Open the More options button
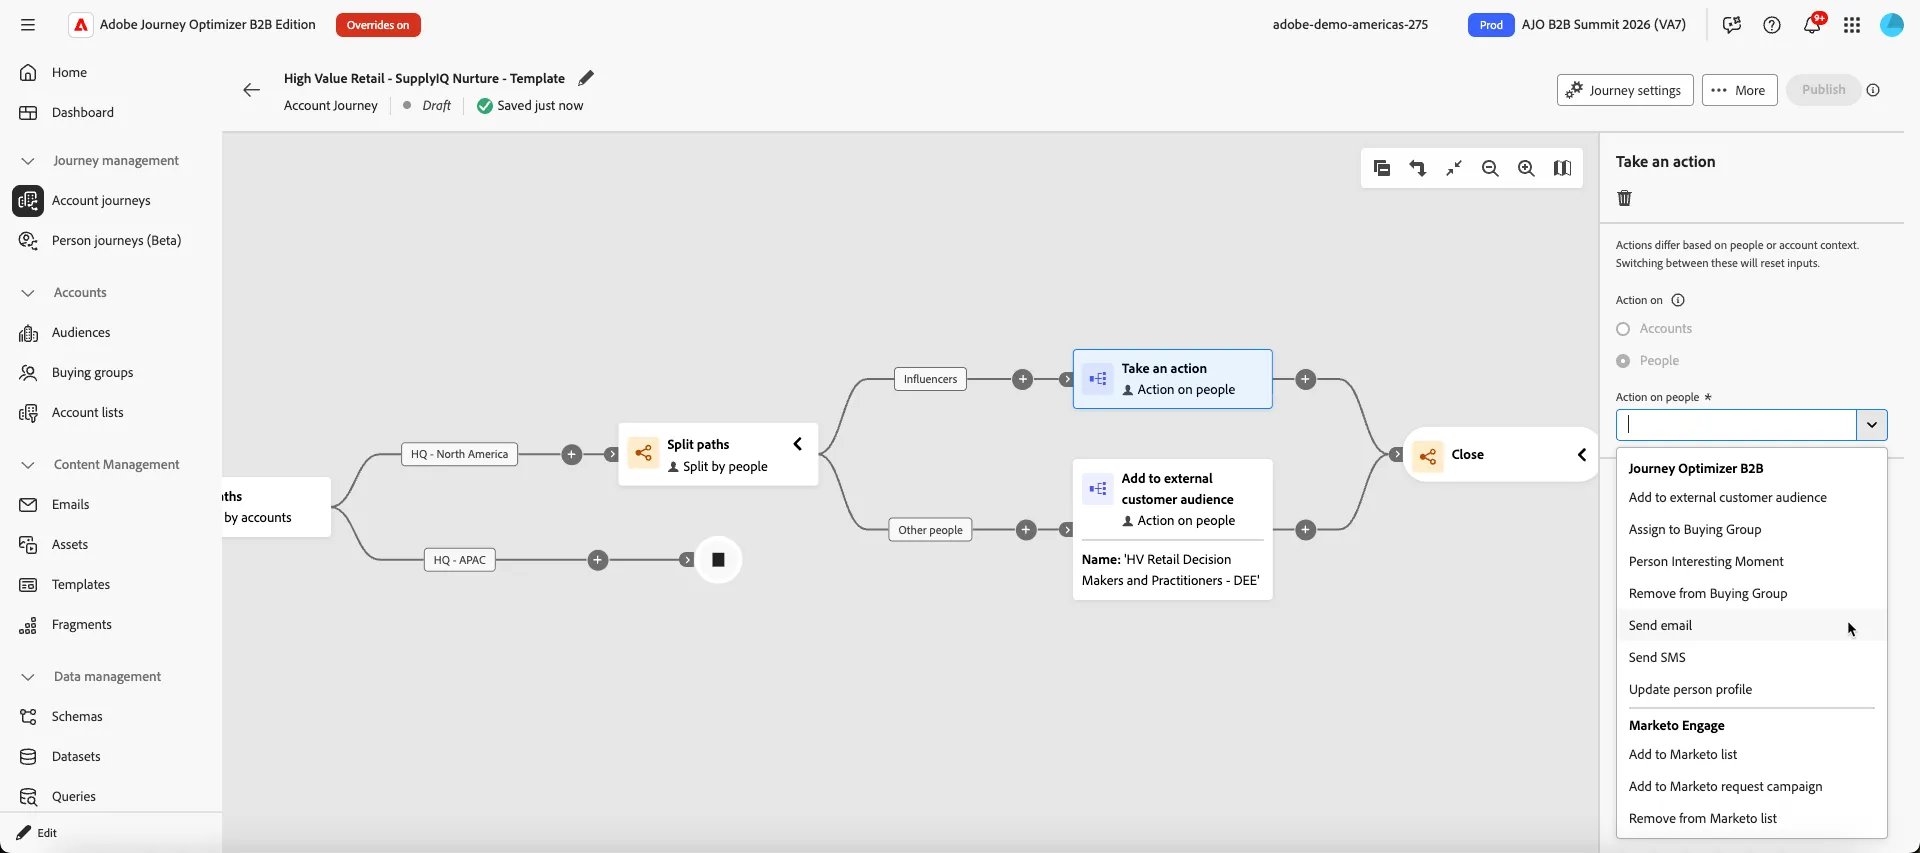The image size is (1920, 853). 1739,90
